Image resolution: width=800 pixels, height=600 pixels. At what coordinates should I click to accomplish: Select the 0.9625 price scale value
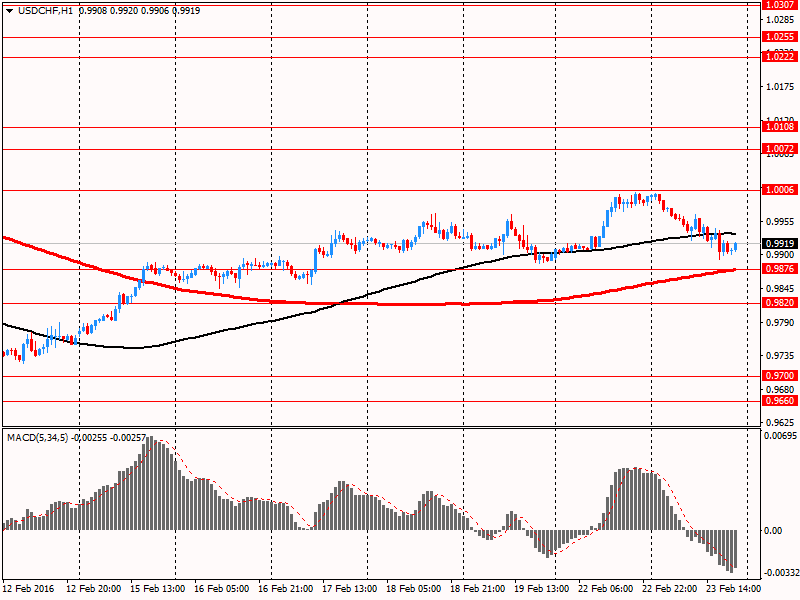[780, 422]
